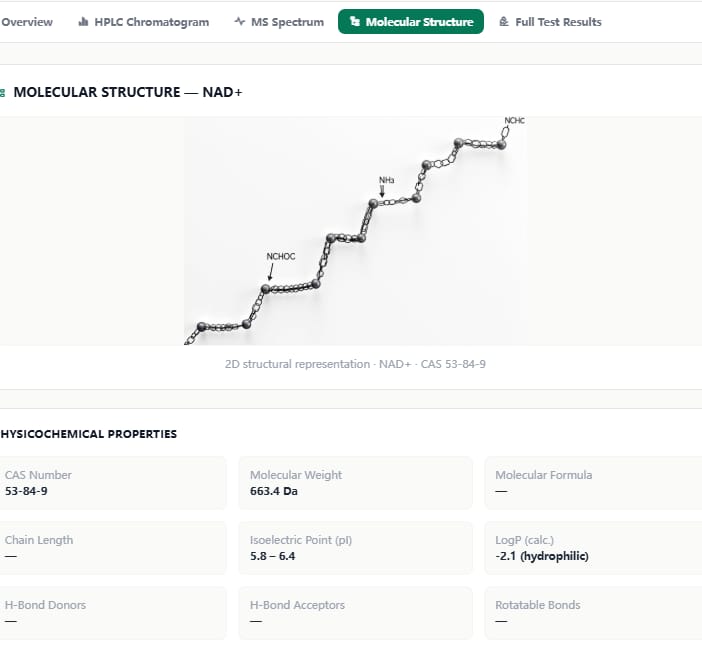Select the Molecular Structure tab
The height and width of the screenshot is (658, 702).
tap(411, 21)
